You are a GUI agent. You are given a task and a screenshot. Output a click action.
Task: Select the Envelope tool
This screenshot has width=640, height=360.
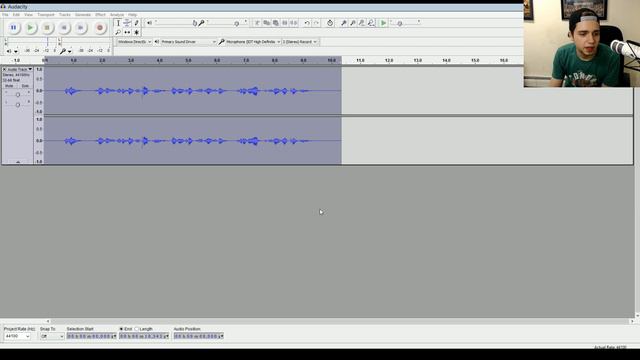[127, 23]
